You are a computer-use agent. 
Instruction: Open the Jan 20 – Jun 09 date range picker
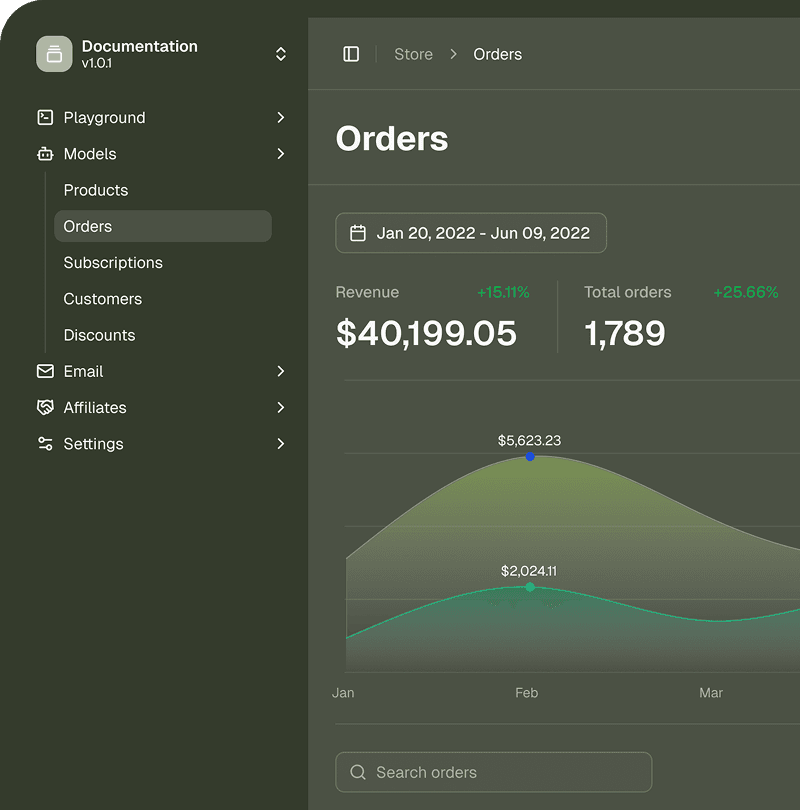[x=471, y=233]
